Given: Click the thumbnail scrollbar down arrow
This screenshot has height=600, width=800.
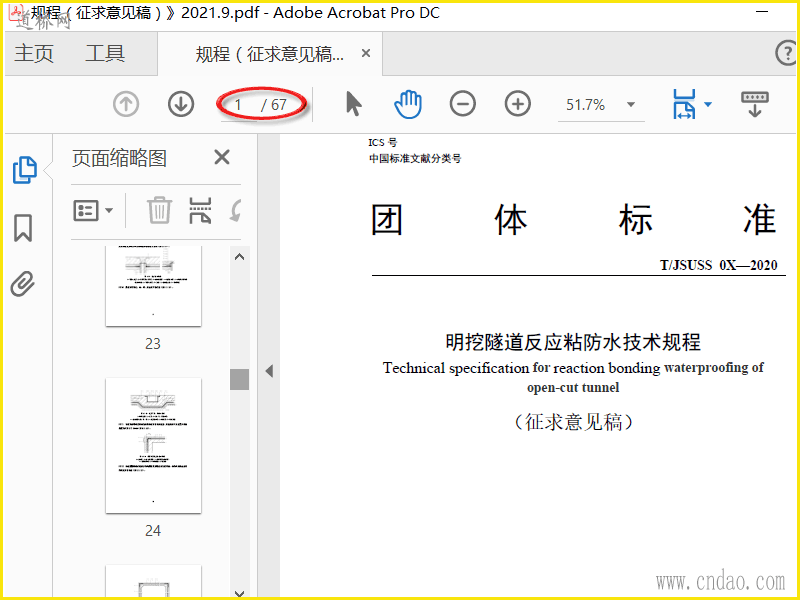Looking at the screenshot, I should point(239,592).
